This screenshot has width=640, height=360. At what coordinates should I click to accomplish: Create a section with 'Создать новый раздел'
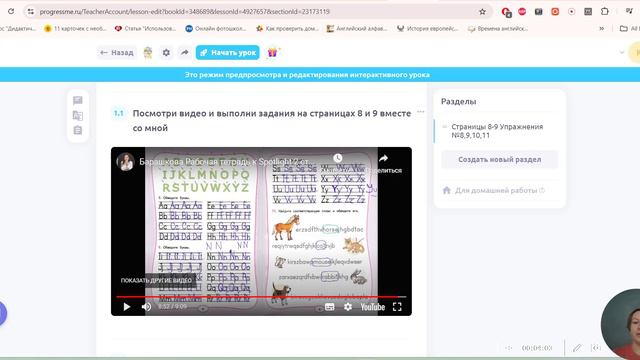pyautogui.click(x=500, y=160)
